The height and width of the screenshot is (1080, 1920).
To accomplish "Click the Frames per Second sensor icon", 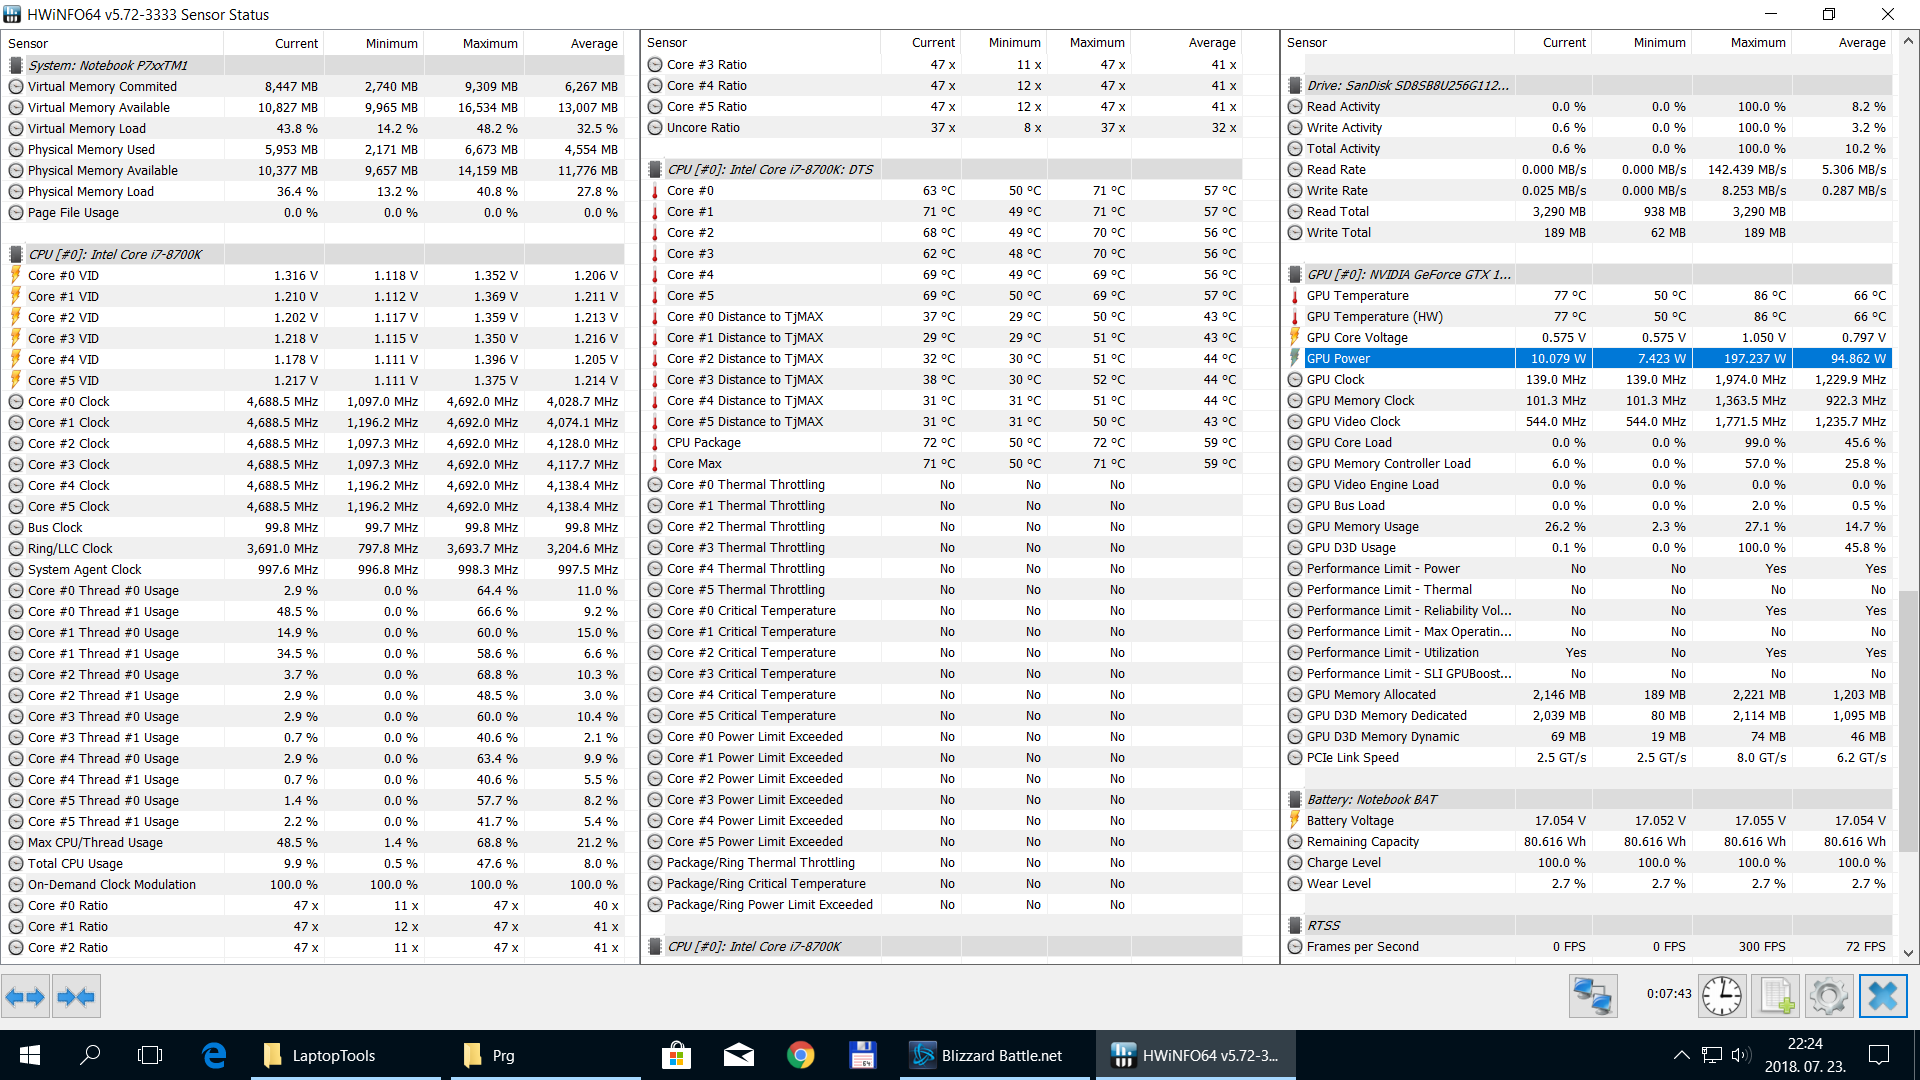I will coord(1295,946).
